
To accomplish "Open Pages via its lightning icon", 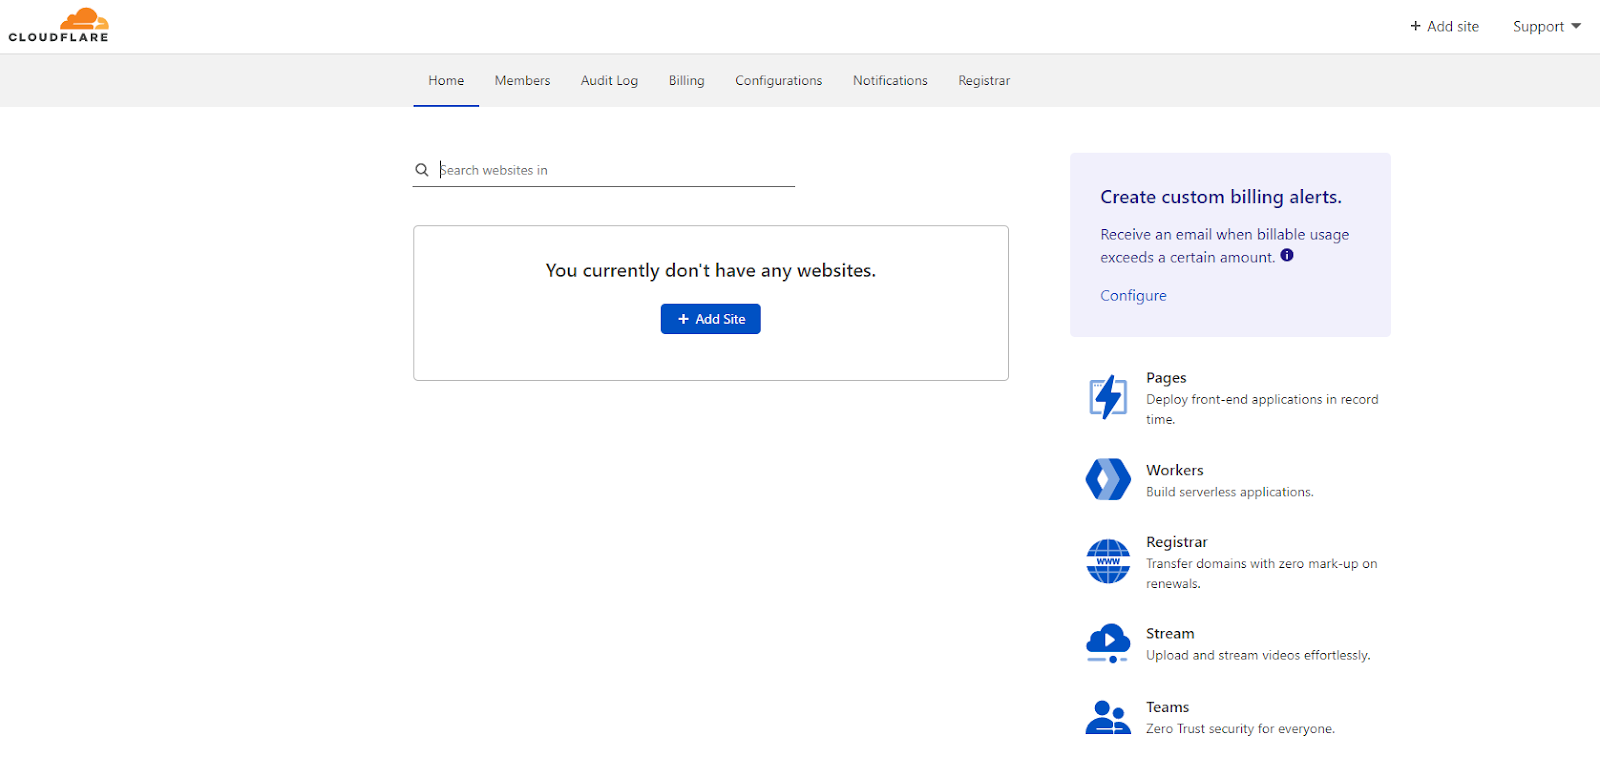I will coord(1108,397).
